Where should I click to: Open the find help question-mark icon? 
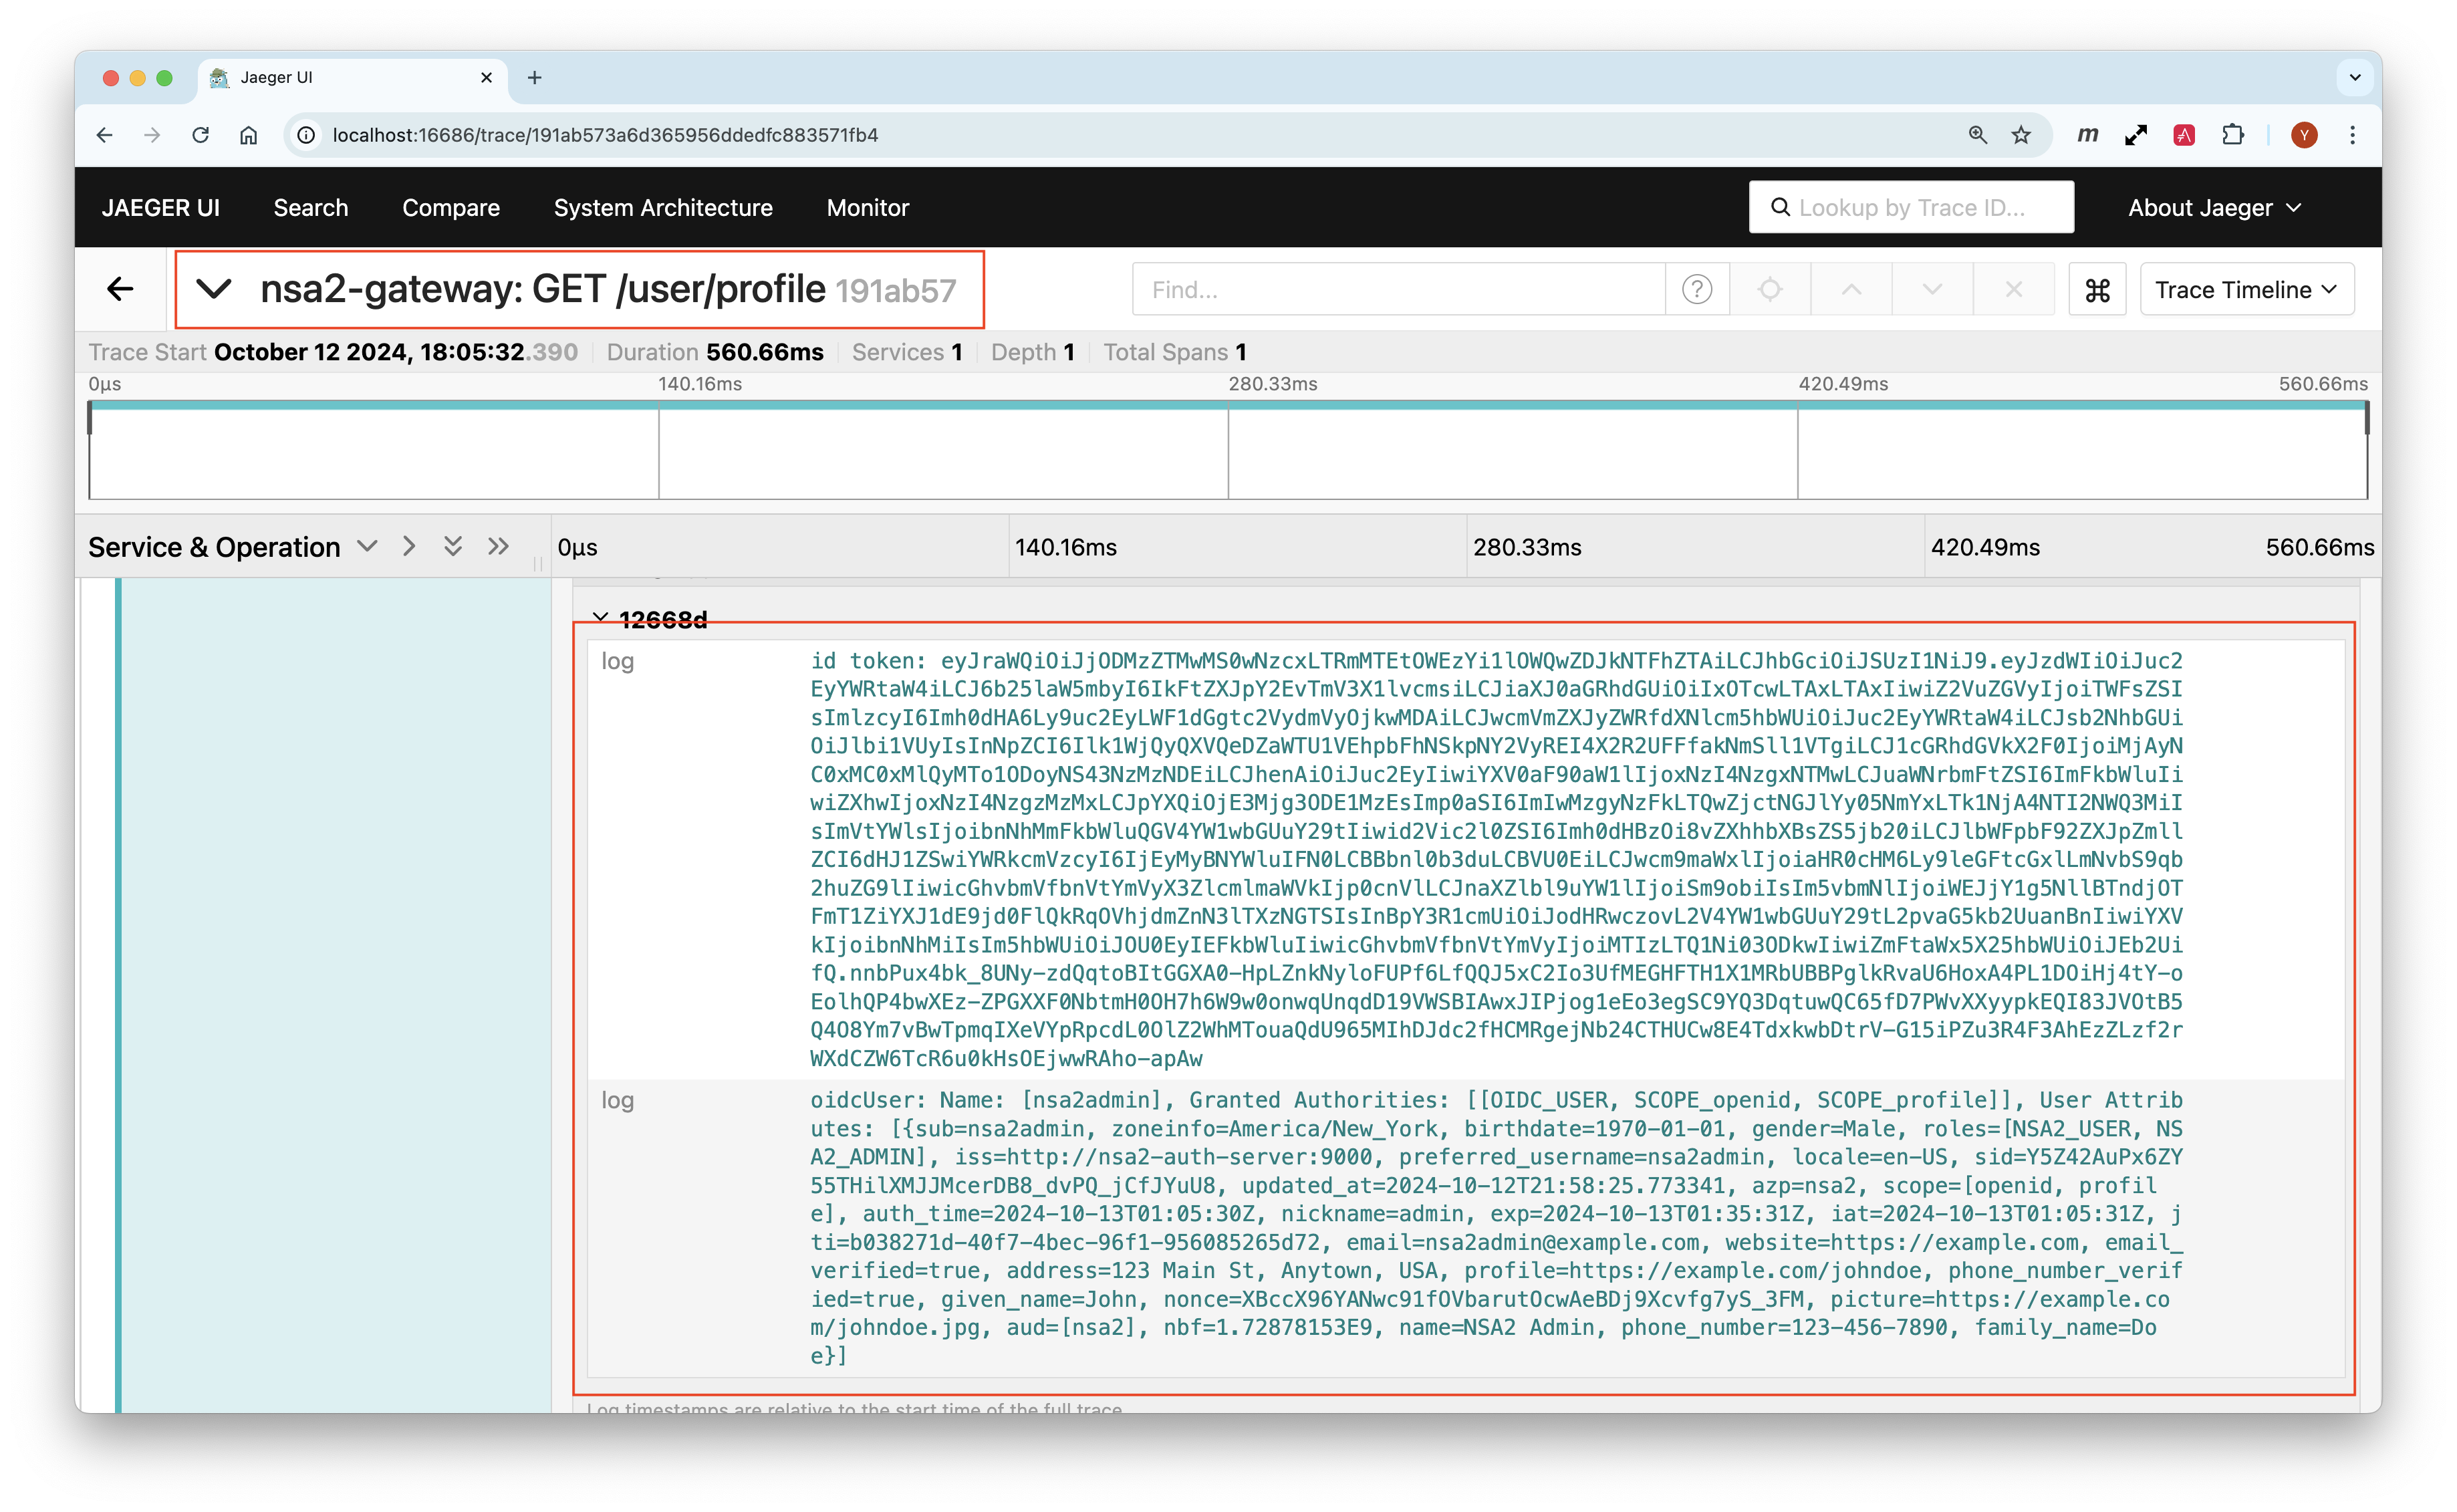pyautogui.click(x=1696, y=290)
